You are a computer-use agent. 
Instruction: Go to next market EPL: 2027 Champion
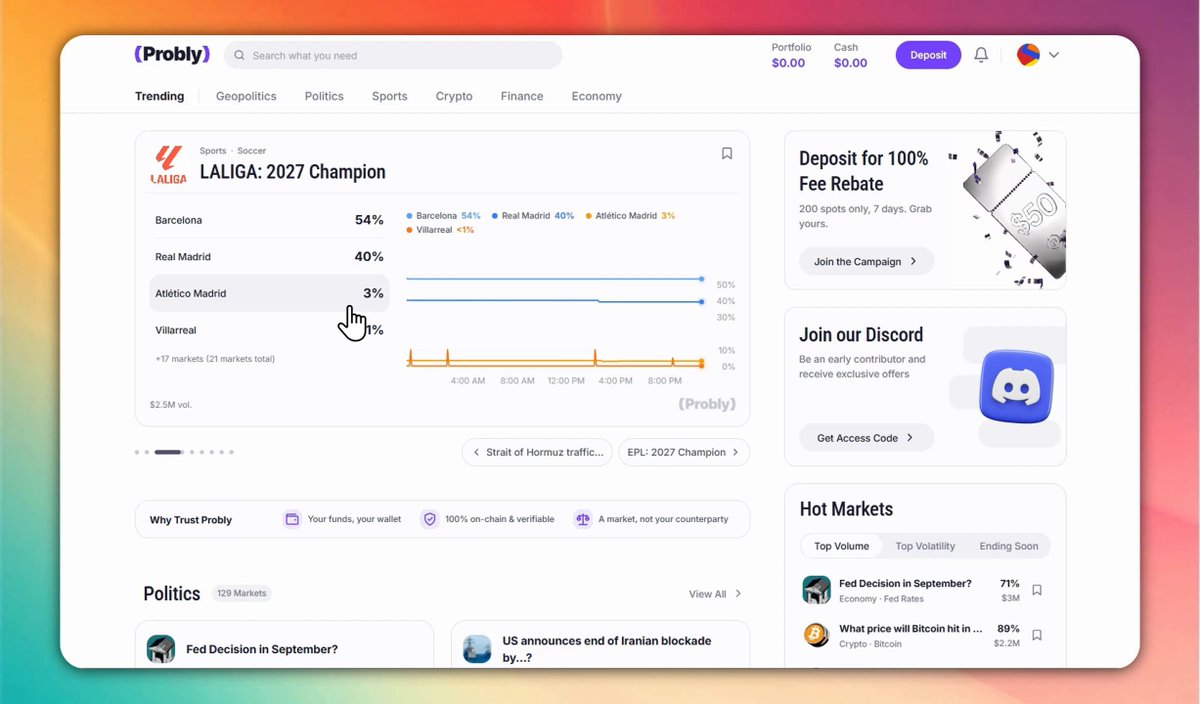coord(684,452)
